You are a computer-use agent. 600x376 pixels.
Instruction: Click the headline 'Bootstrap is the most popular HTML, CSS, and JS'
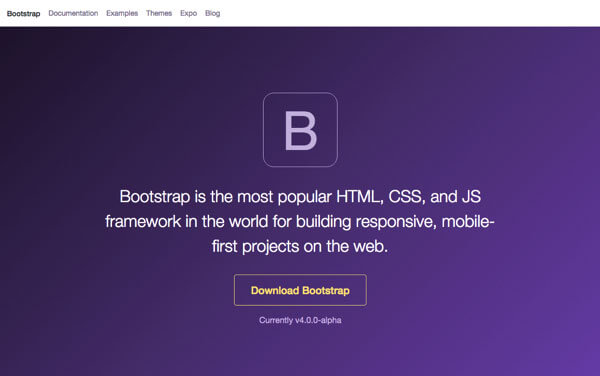tap(300, 197)
